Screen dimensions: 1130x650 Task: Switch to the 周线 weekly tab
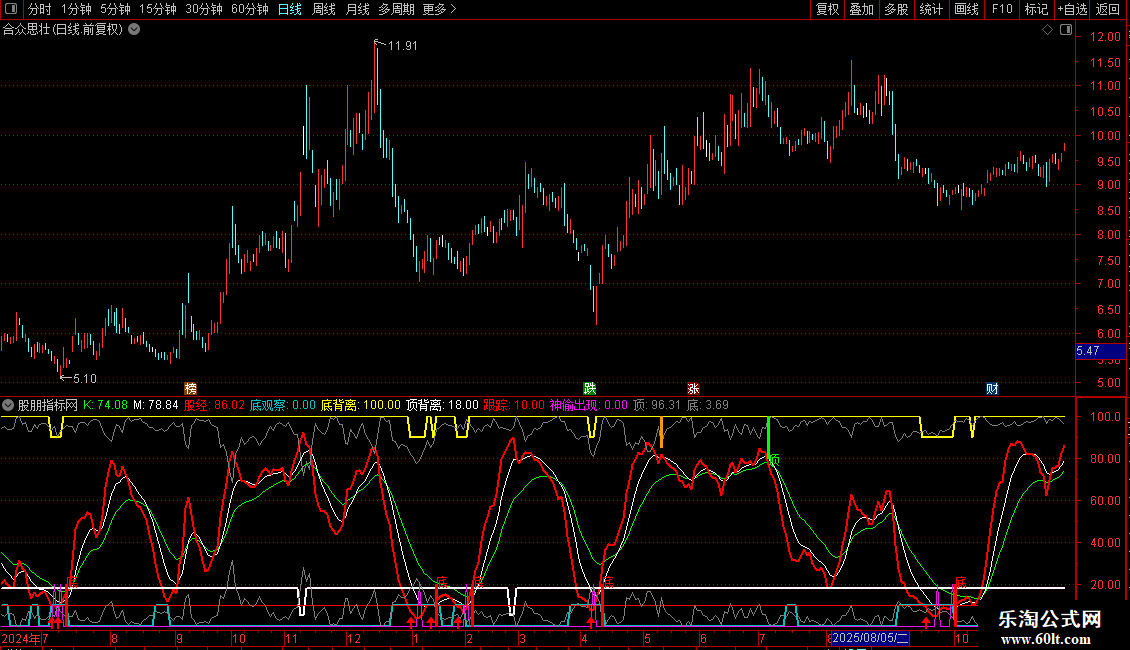pos(323,9)
